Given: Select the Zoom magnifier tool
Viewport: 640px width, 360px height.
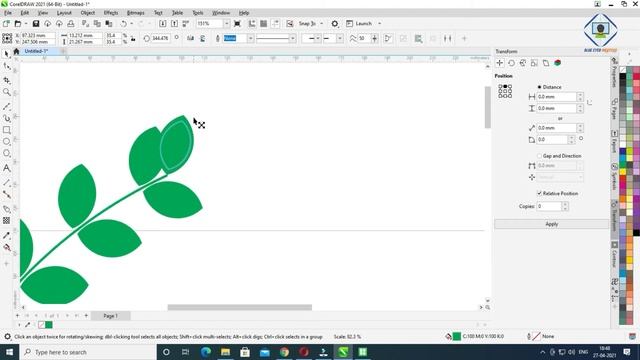Looking at the screenshot, I should click(x=7, y=92).
